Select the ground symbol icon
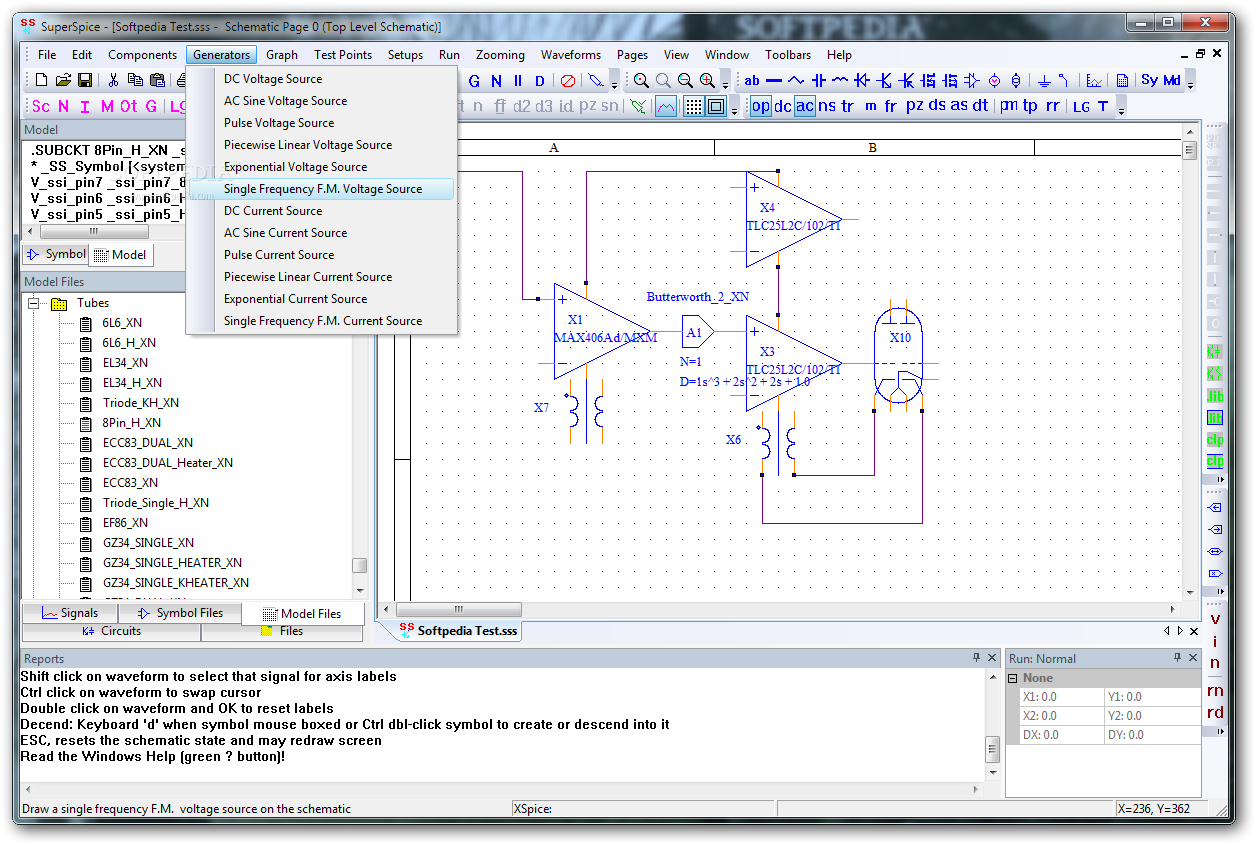This screenshot has width=1256, height=845. (1043, 81)
